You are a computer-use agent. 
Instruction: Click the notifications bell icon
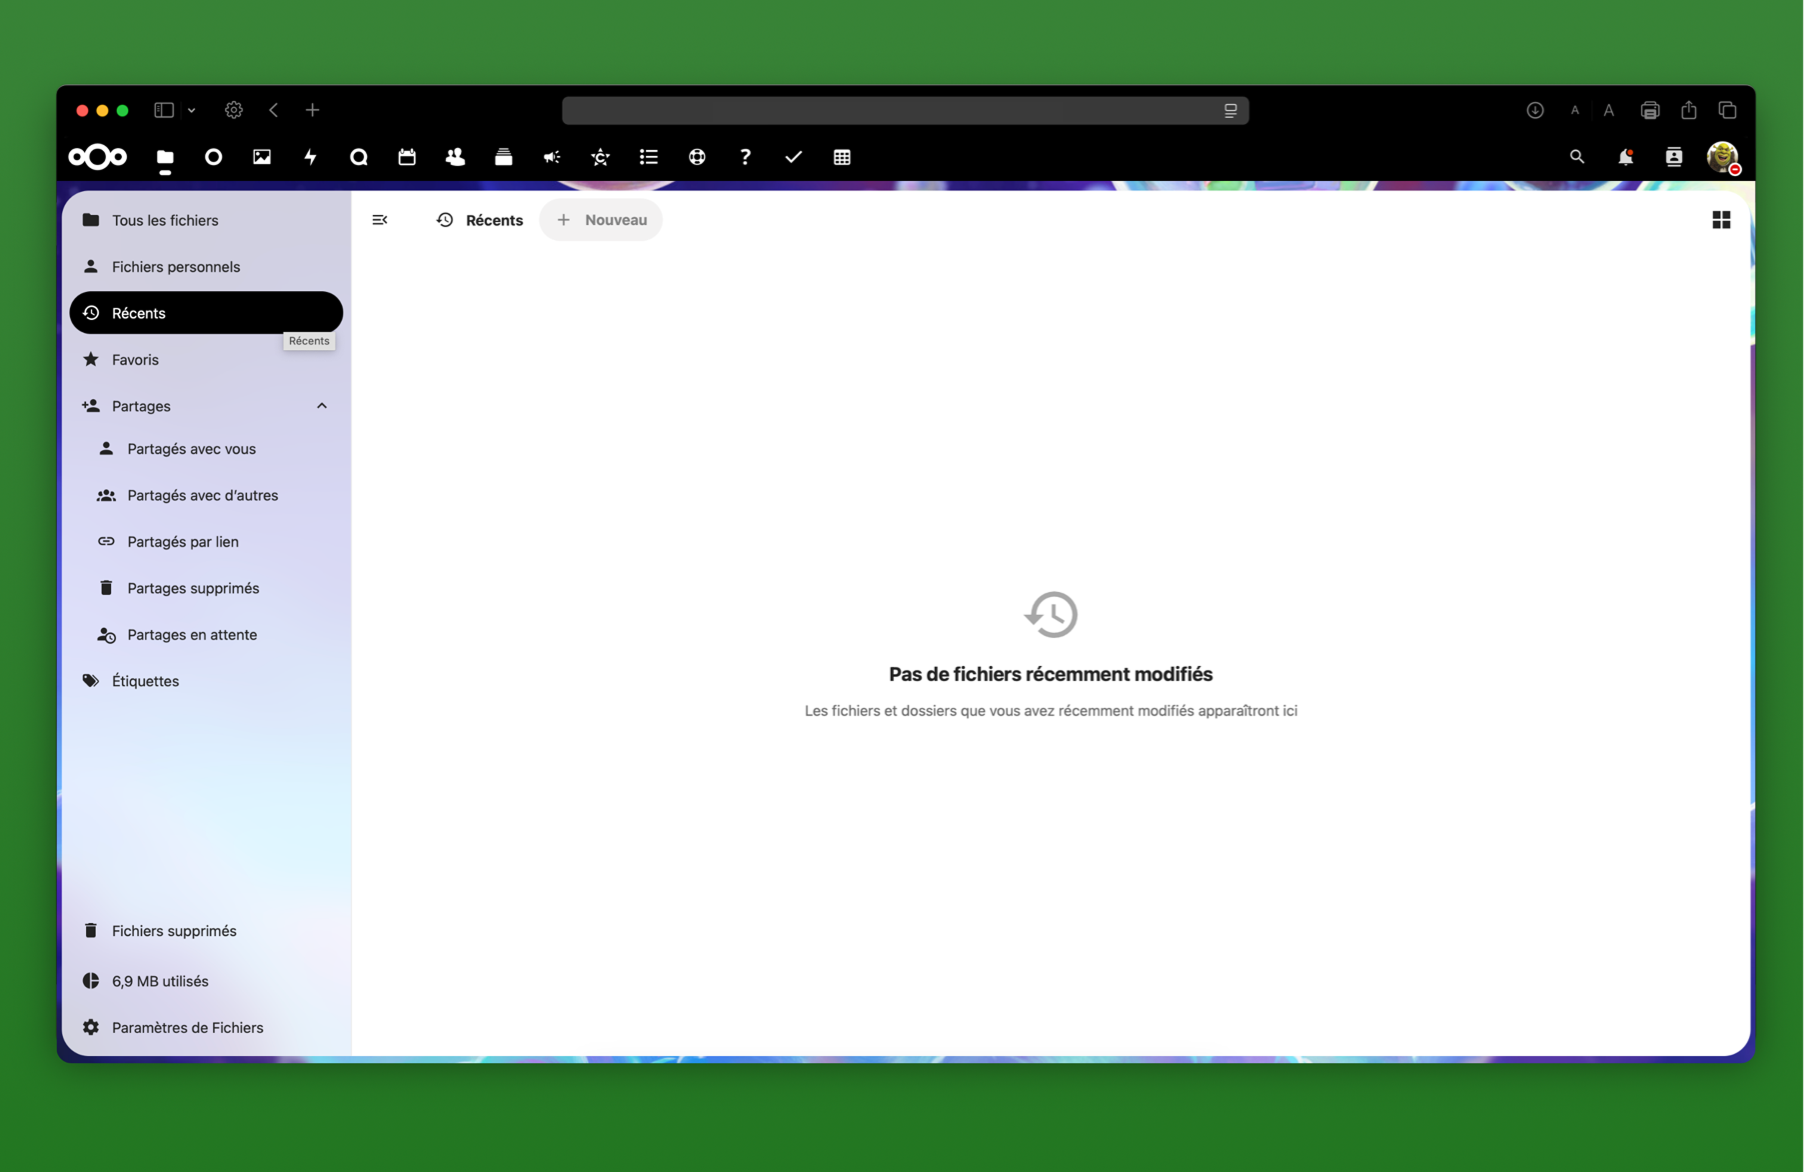[1625, 157]
